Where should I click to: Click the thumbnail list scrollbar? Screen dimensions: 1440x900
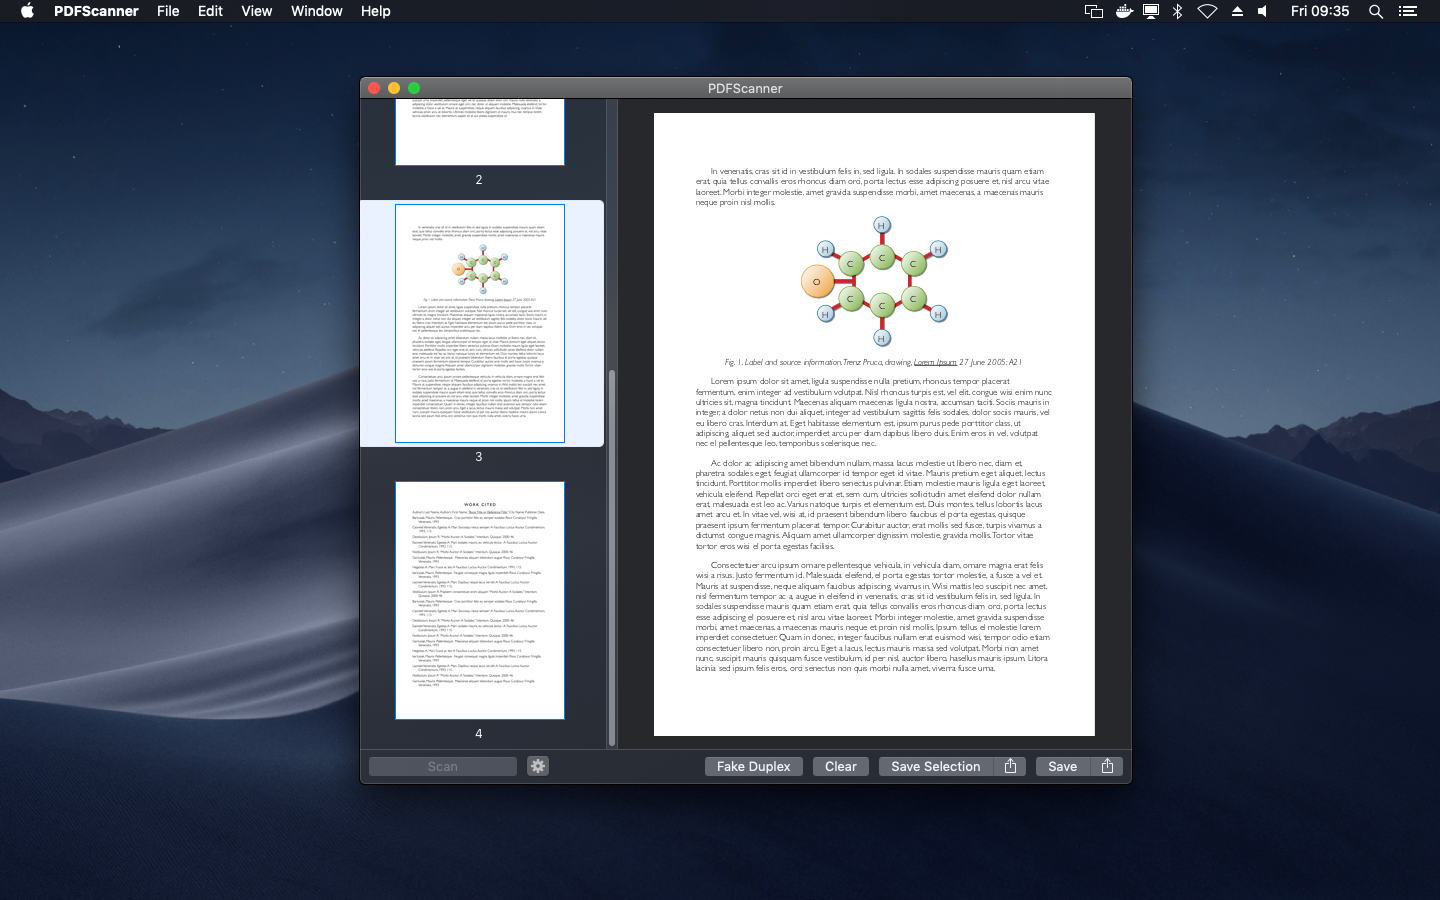612,557
